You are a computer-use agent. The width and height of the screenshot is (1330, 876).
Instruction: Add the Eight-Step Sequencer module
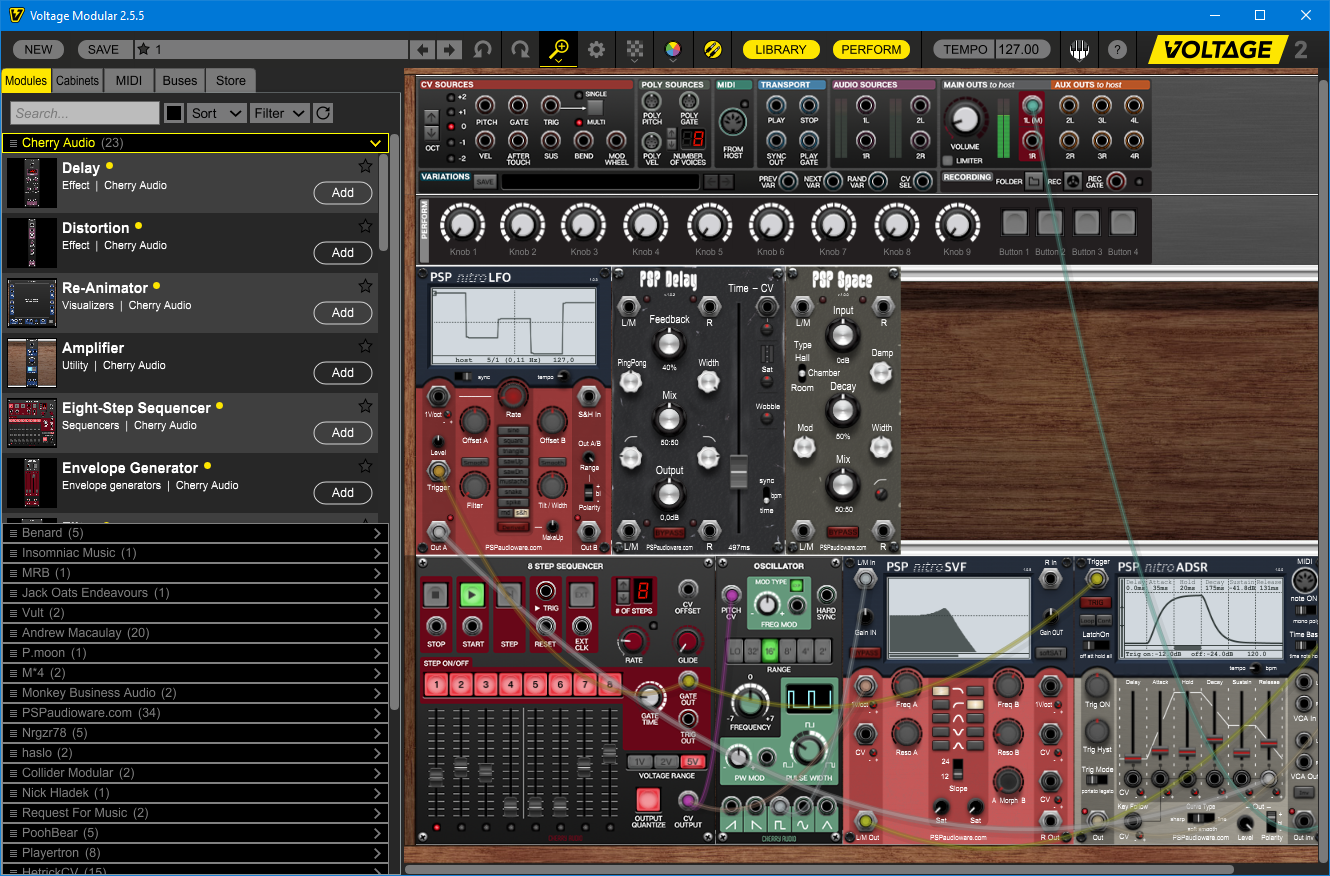click(x=343, y=433)
